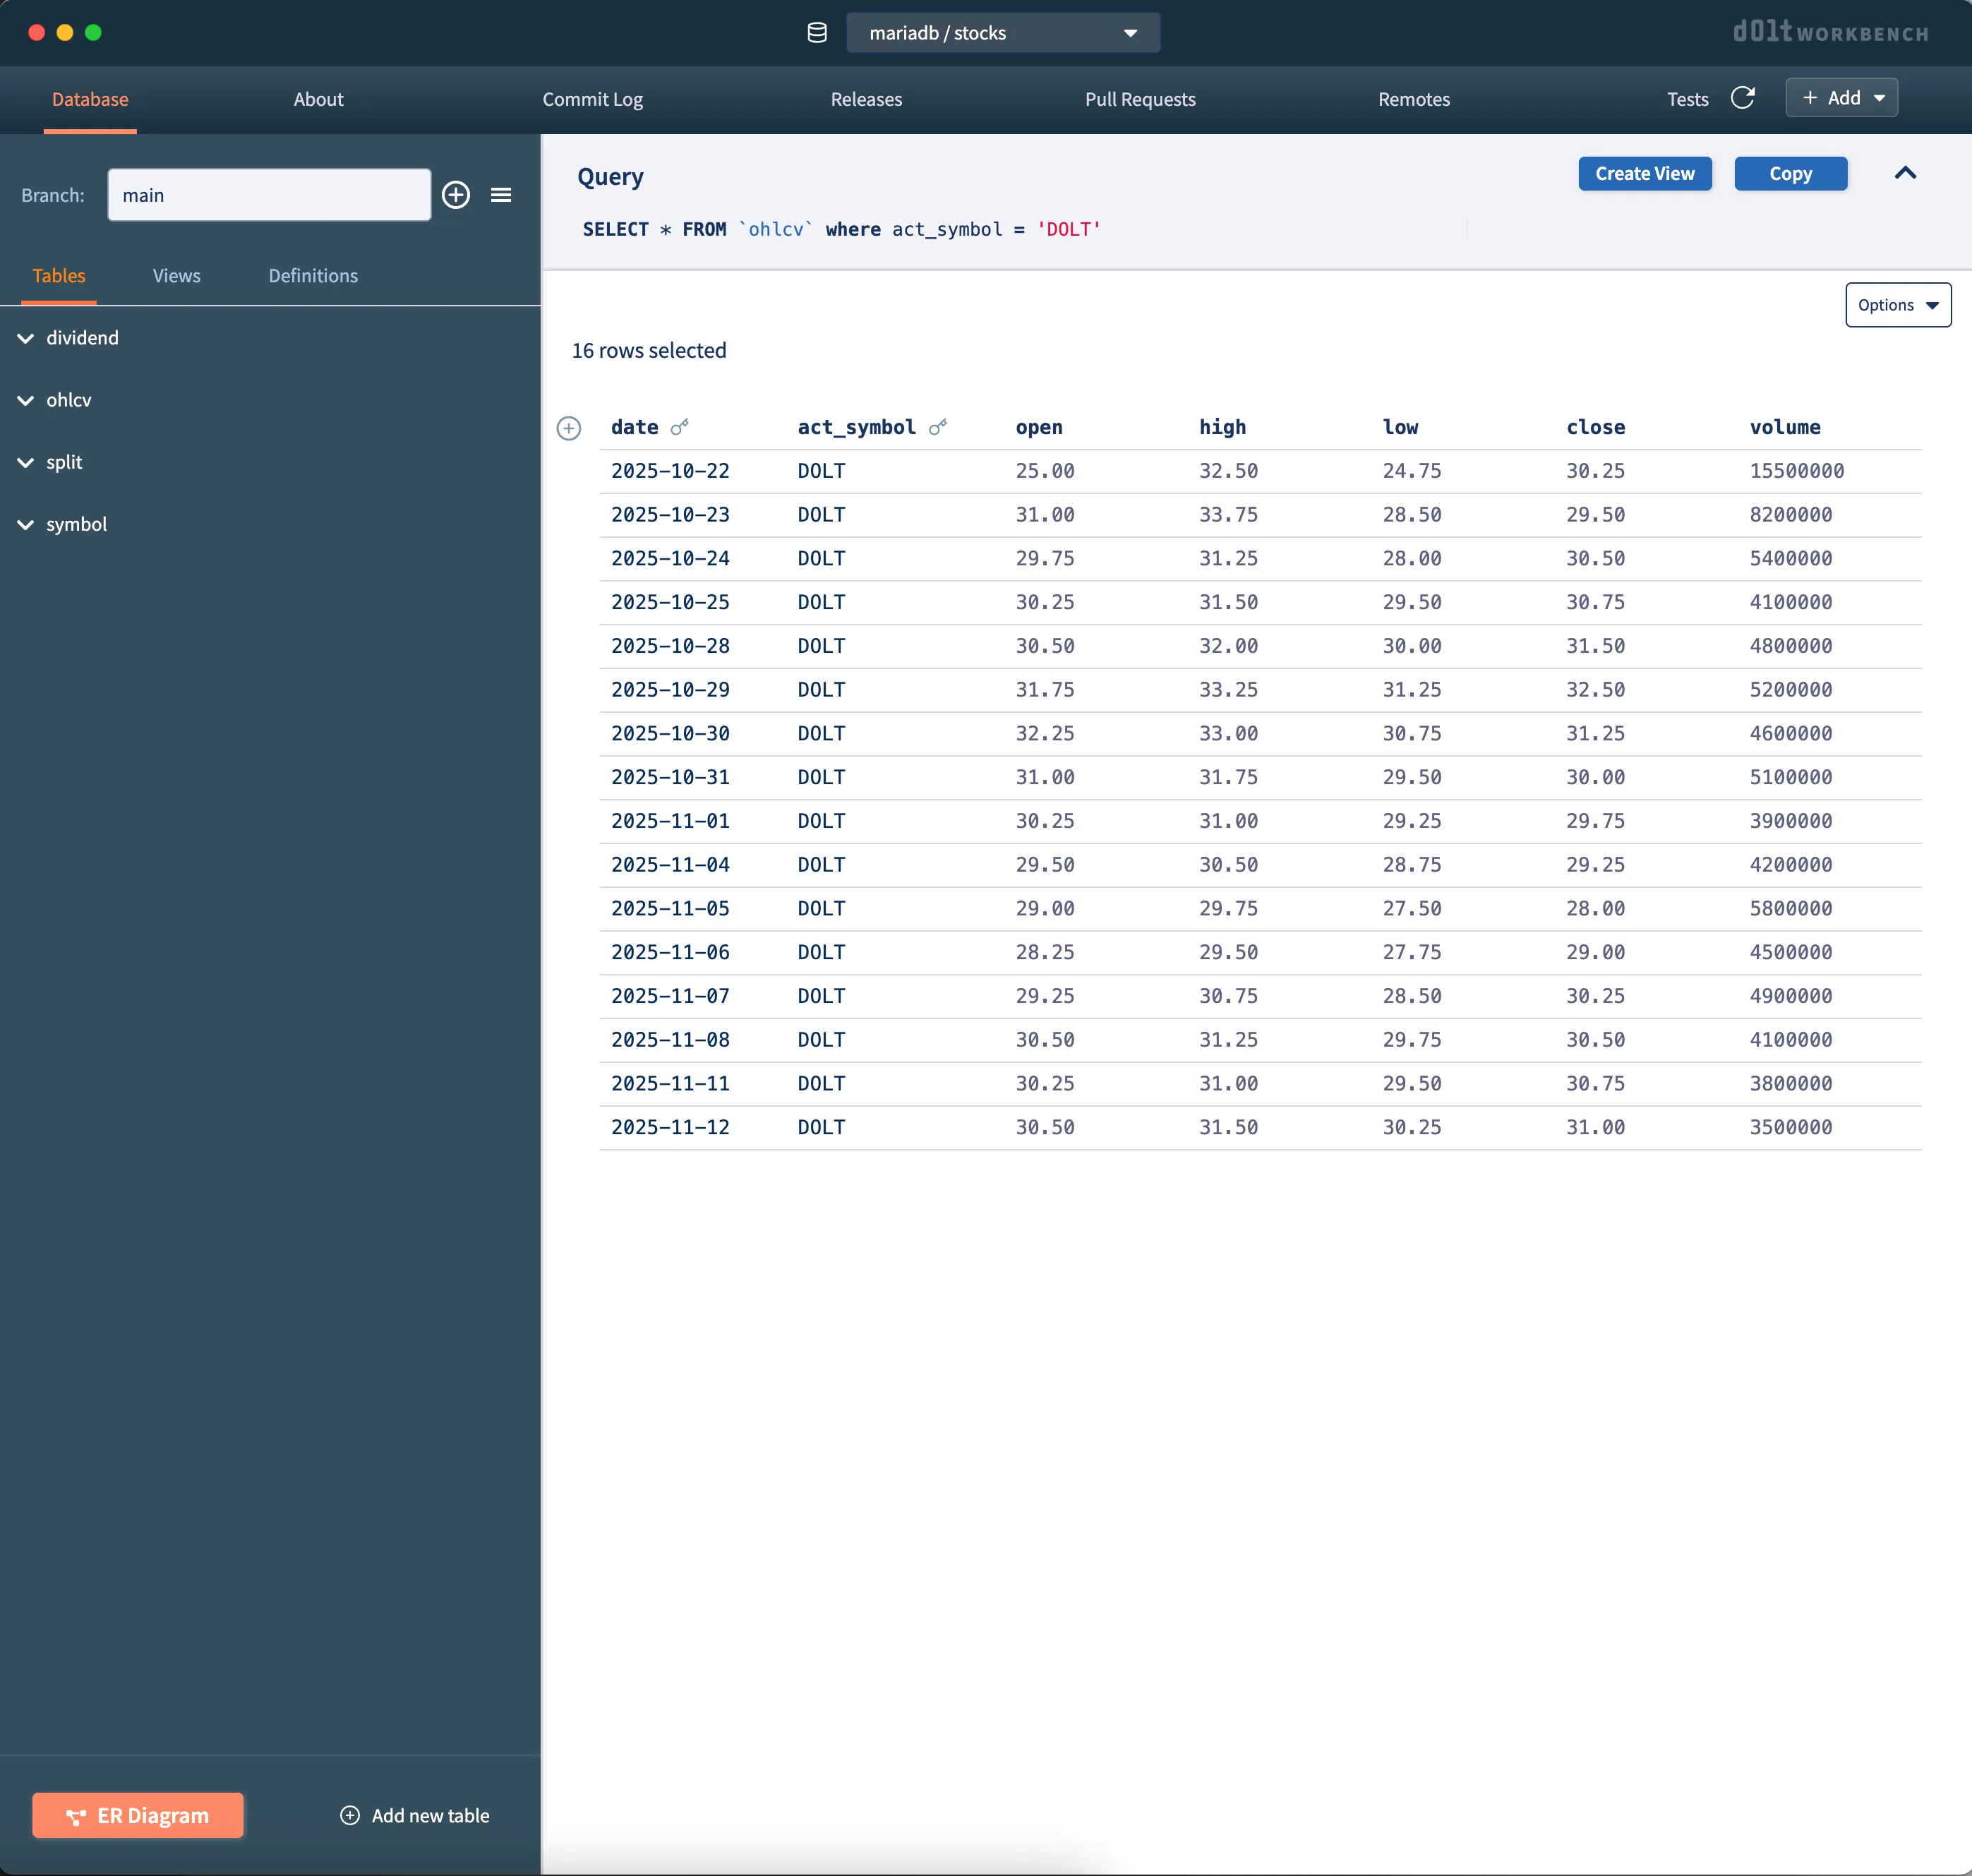Image resolution: width=1972 pixels, height=1876 pixels.
Task: Open the Options dropdown above the results
Action: [1897, 304]
